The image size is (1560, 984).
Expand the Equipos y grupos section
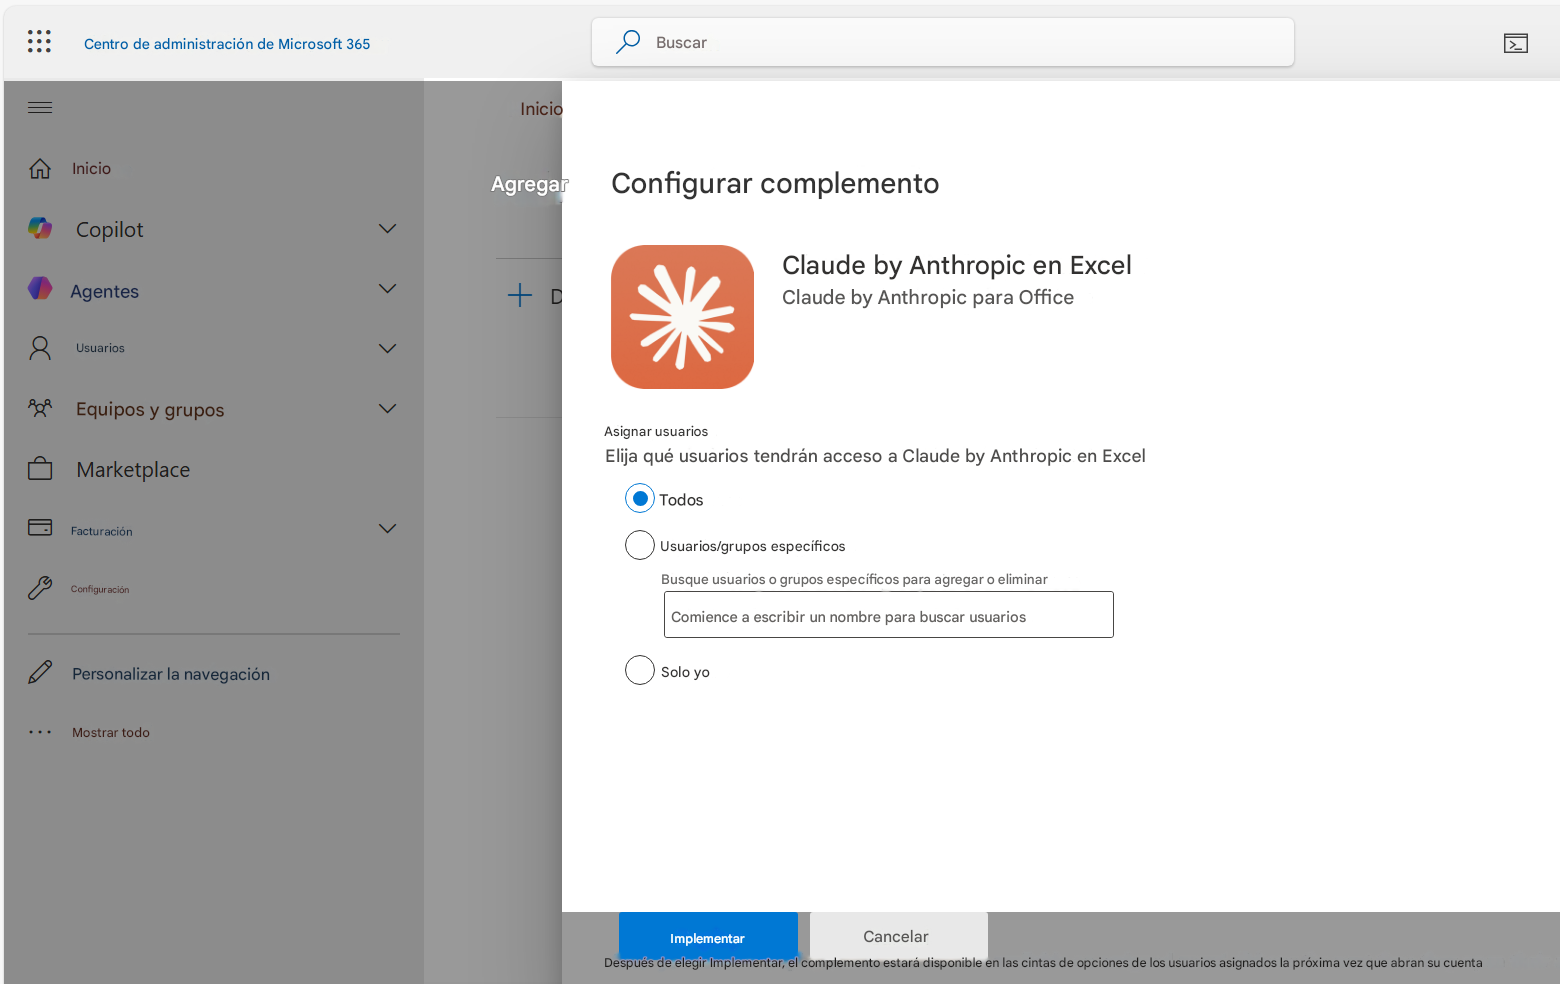(x=388, y=408)
